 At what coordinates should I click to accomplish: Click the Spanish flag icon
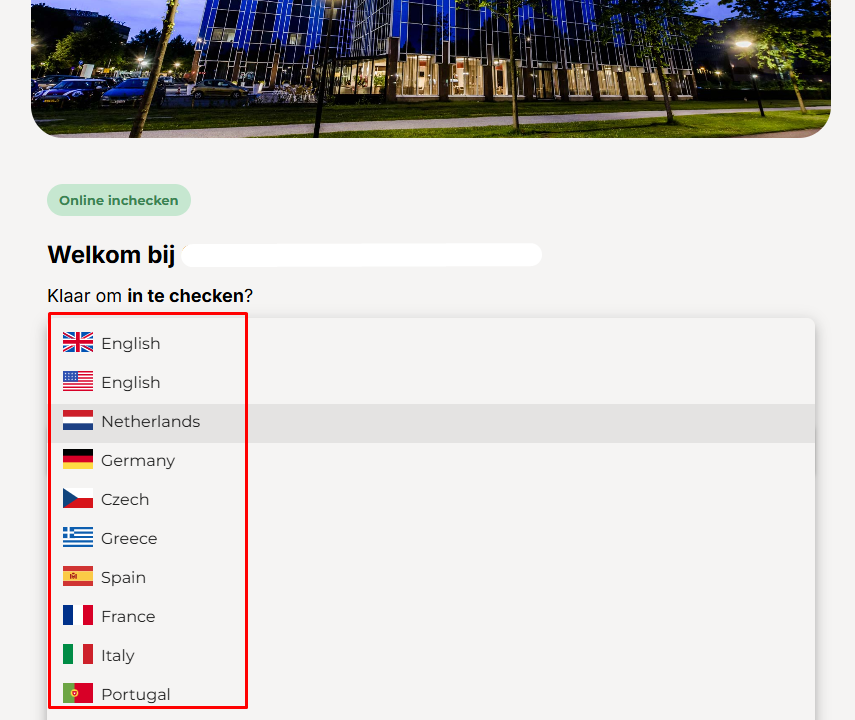pyautogui.click(x=78, y=577)
